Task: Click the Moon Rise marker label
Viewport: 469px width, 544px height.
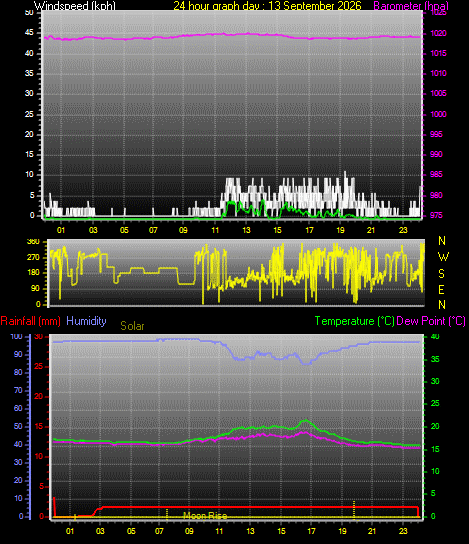Action: coord(205,516)
